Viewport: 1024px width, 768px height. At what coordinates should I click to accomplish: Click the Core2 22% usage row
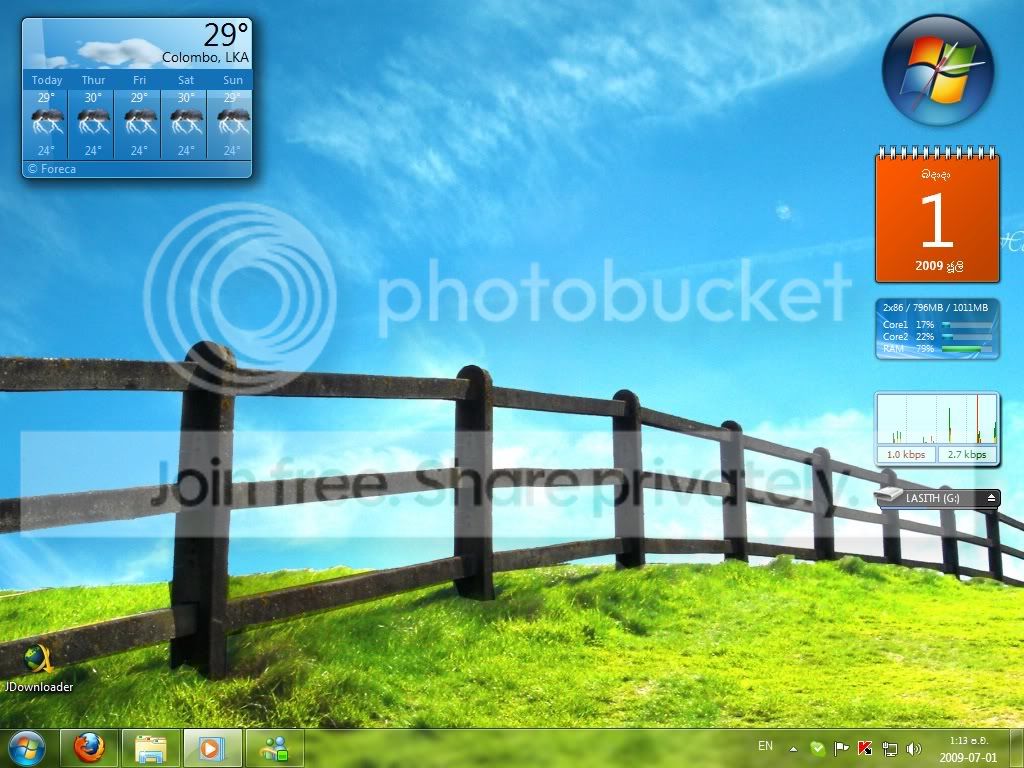tap(936, 336)
